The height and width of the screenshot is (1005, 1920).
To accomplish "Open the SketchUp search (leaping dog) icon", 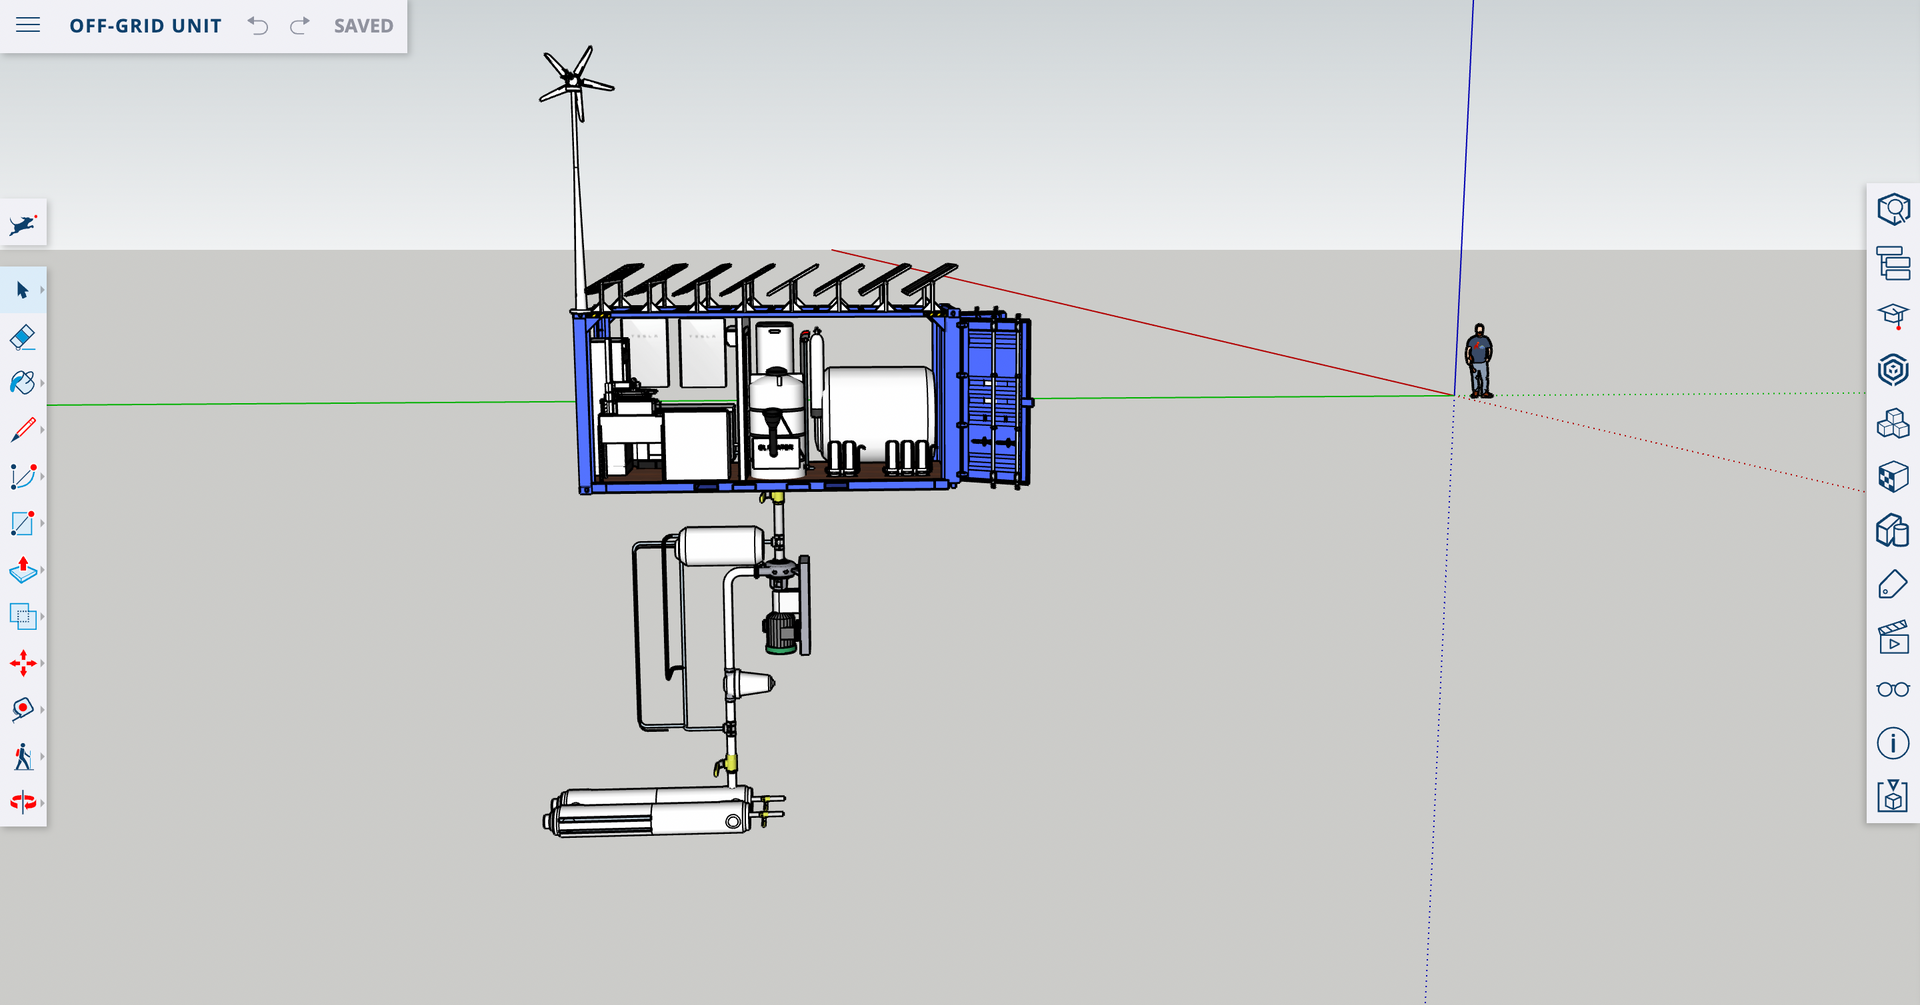I will click(23, 224).
